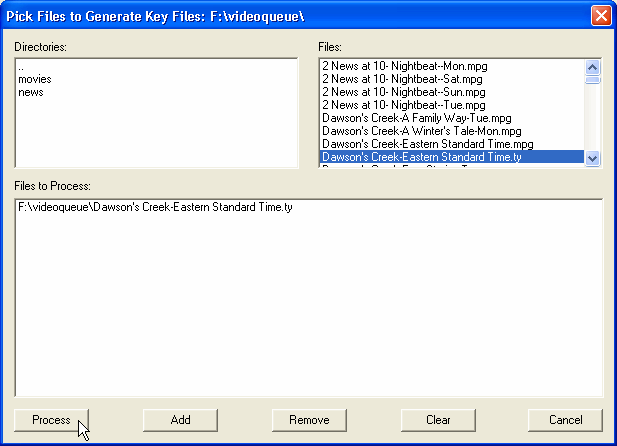Select the movies directory
Screen dimensions: 617x446
click(x=157, y=79)
